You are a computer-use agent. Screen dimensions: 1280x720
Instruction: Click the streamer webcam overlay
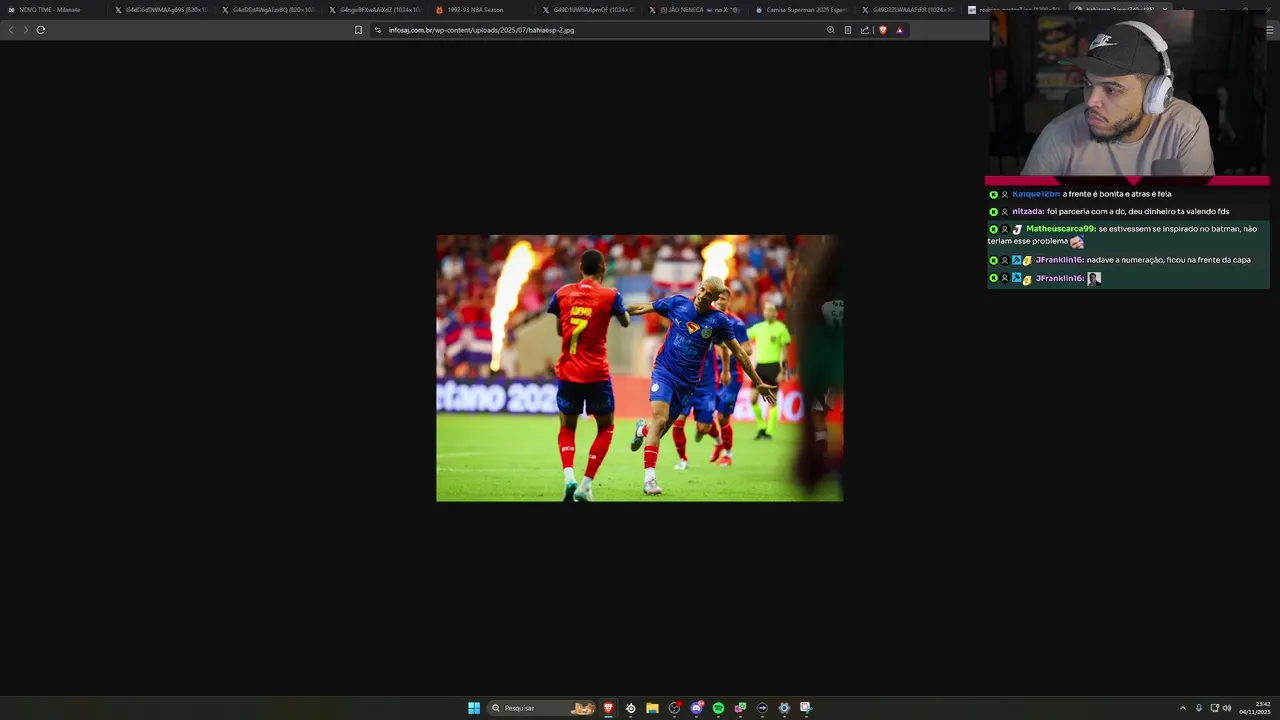1130,95
